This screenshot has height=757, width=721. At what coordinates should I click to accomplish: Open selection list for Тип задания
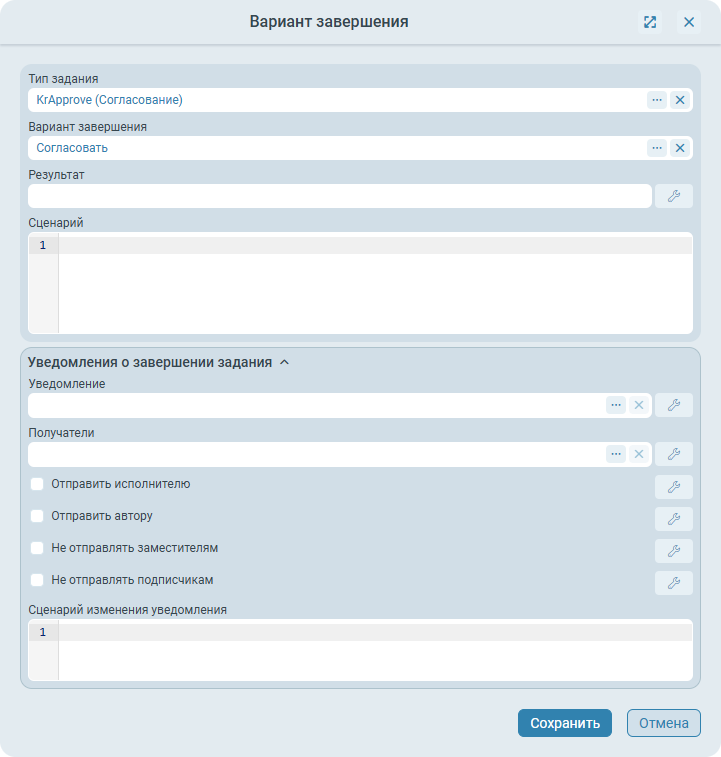(x=656, y=100)
